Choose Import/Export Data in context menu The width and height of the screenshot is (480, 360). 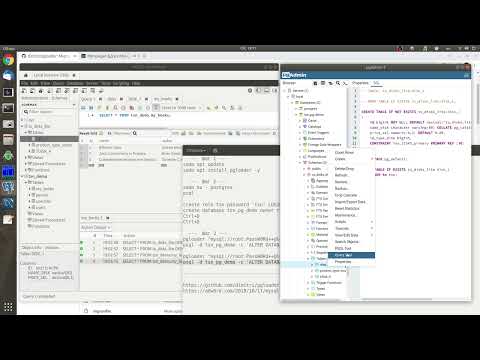click(x=351, y=202)
